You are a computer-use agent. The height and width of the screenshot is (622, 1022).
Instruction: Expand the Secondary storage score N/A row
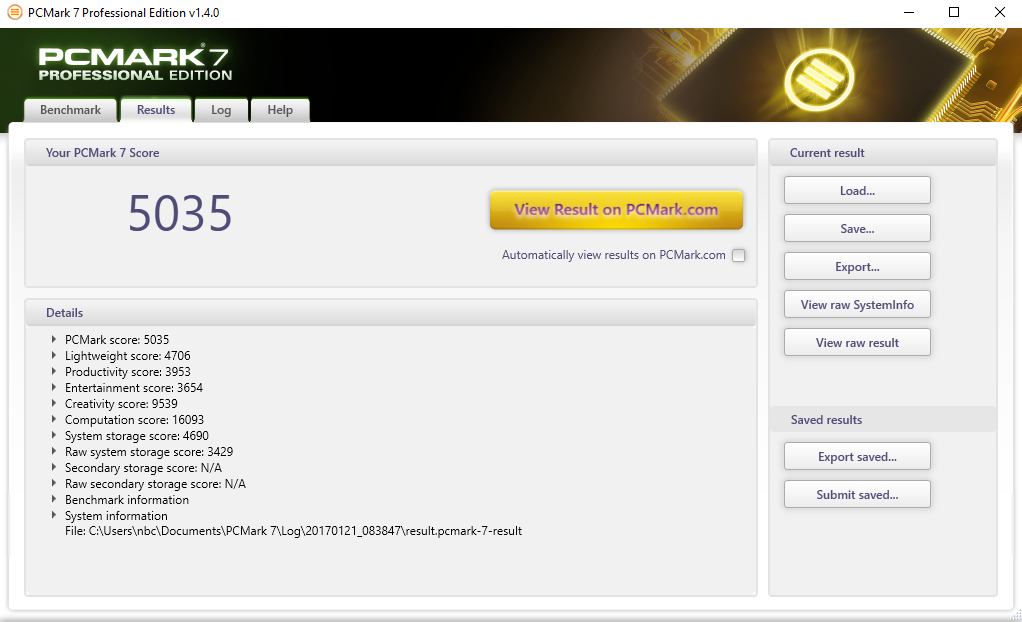point(53,467)
